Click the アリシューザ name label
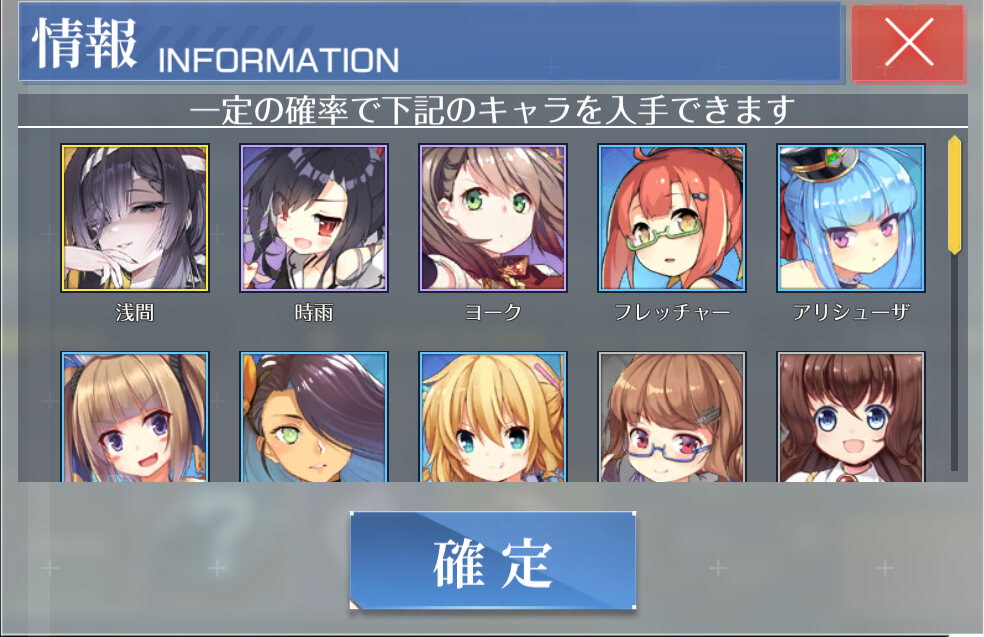 click(x=850, y=312)
